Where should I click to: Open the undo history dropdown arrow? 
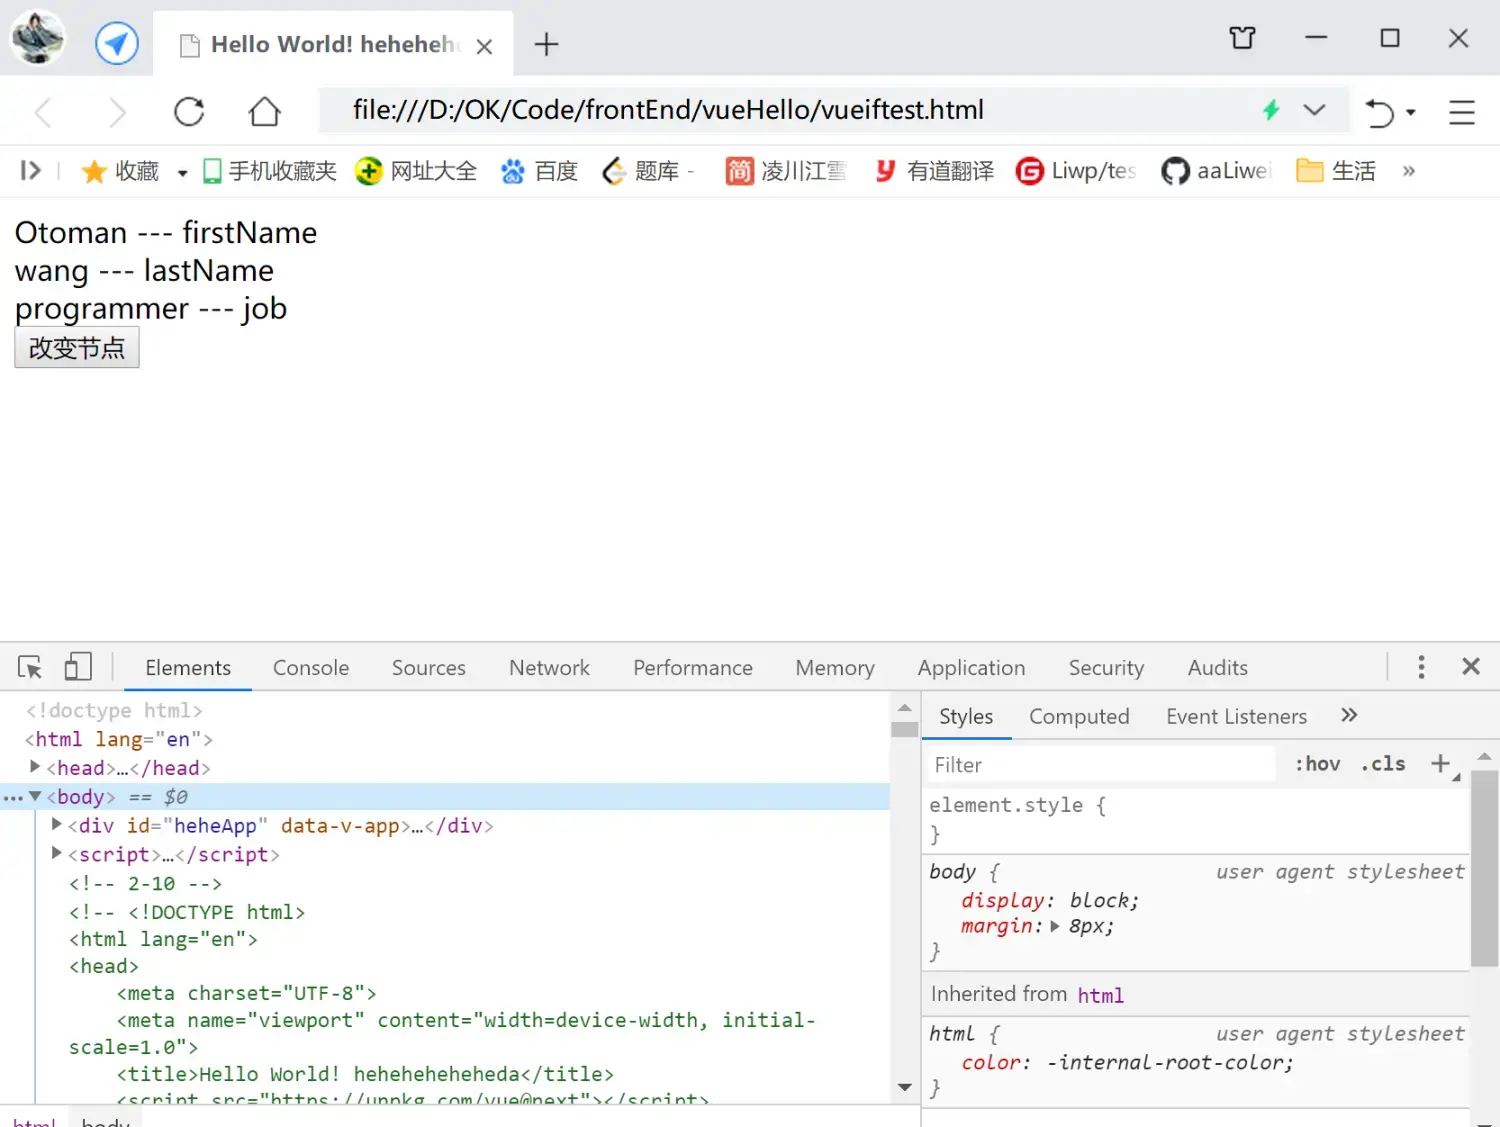(1411, 112)
